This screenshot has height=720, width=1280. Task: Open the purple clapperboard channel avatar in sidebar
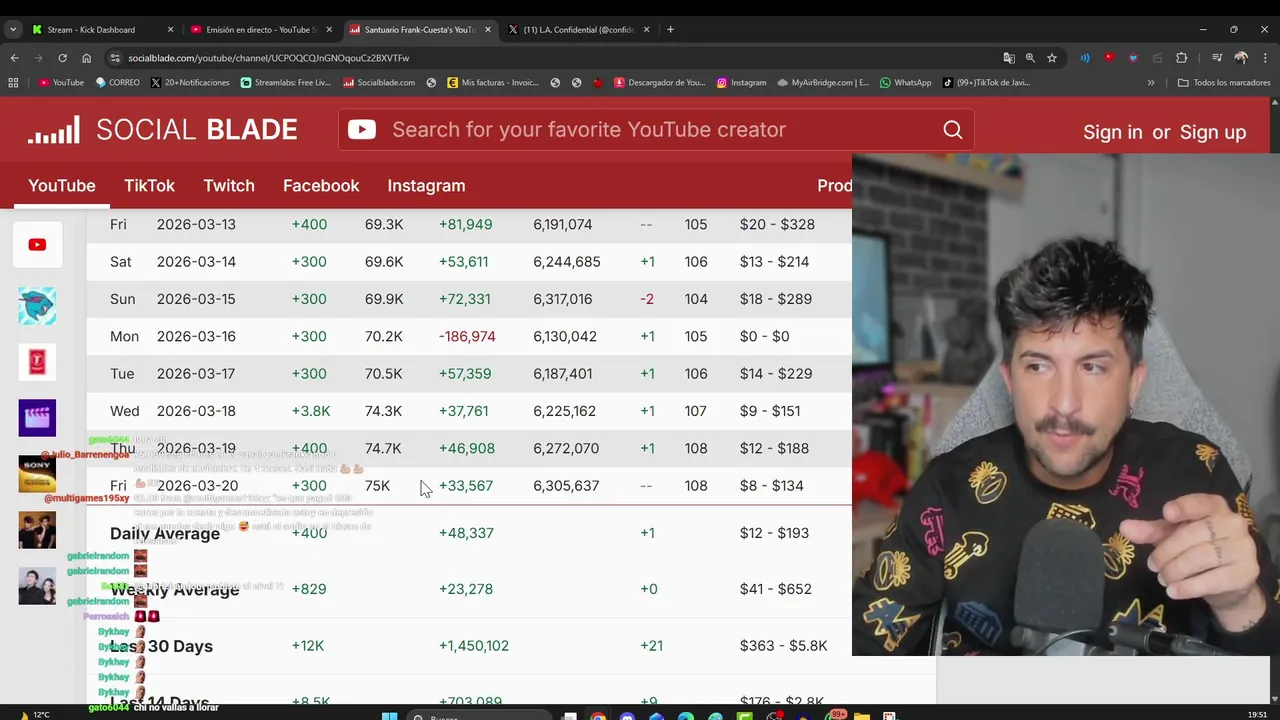[37, 418]
